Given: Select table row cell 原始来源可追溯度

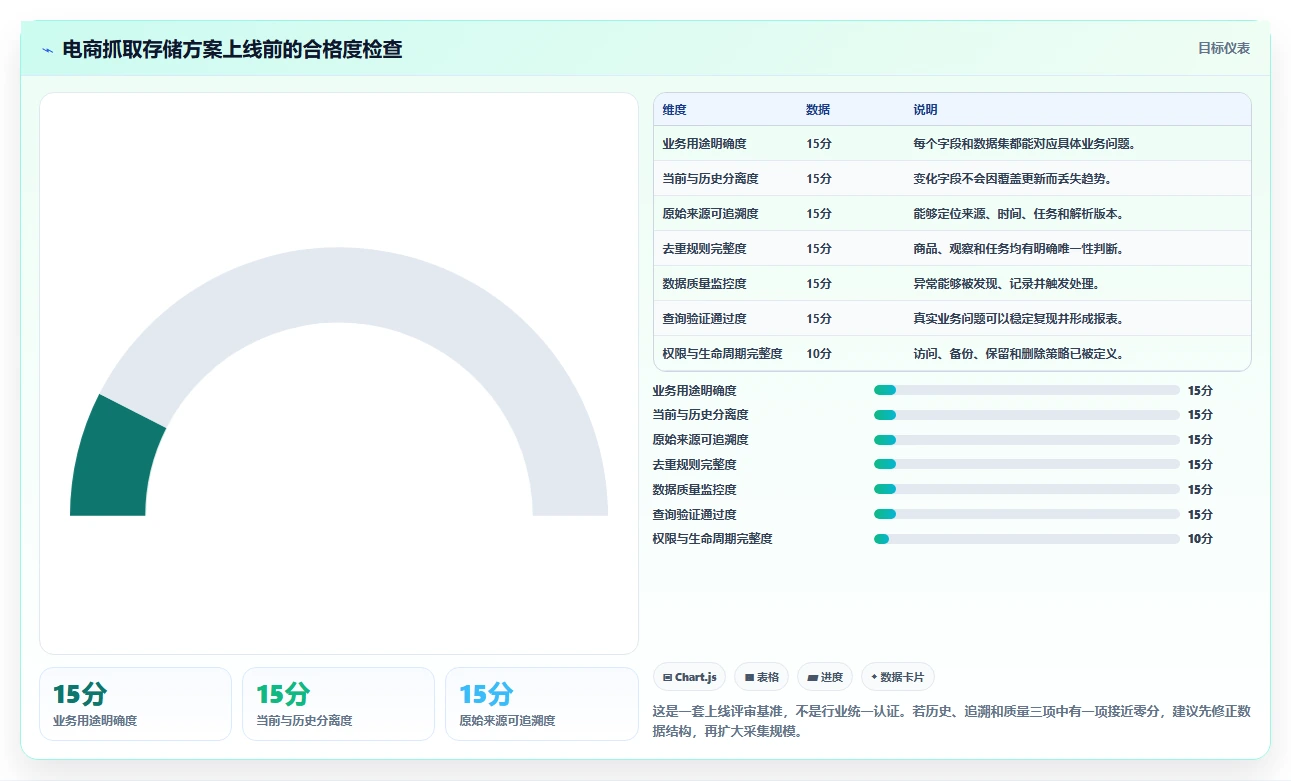Looking at the screenshot, I should tap(710, 214).
